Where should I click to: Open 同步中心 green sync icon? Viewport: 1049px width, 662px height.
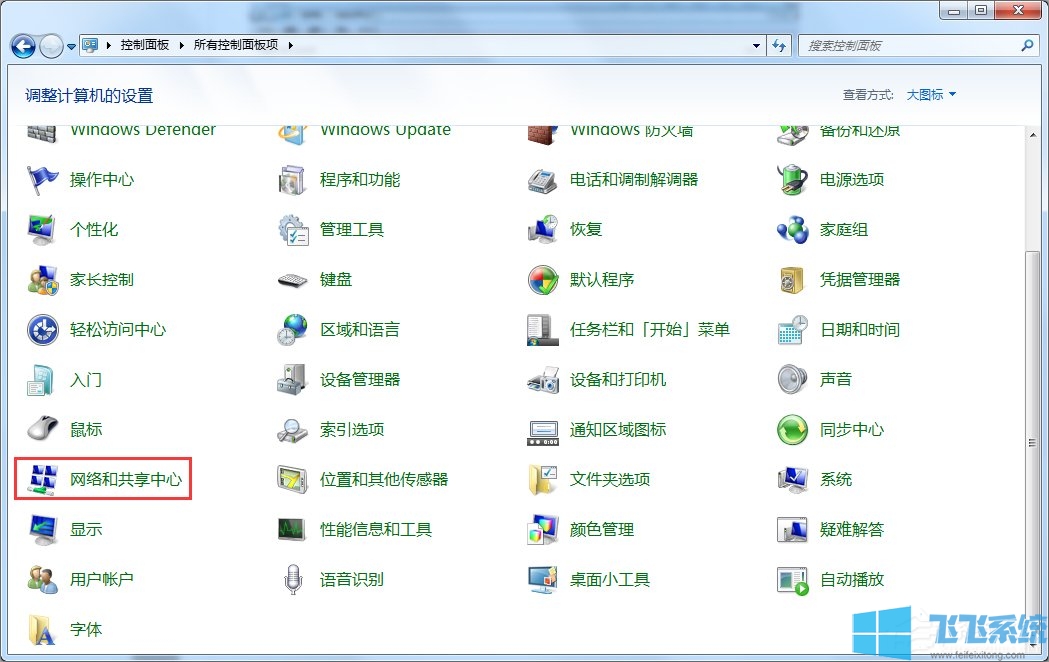click(792, 430)
